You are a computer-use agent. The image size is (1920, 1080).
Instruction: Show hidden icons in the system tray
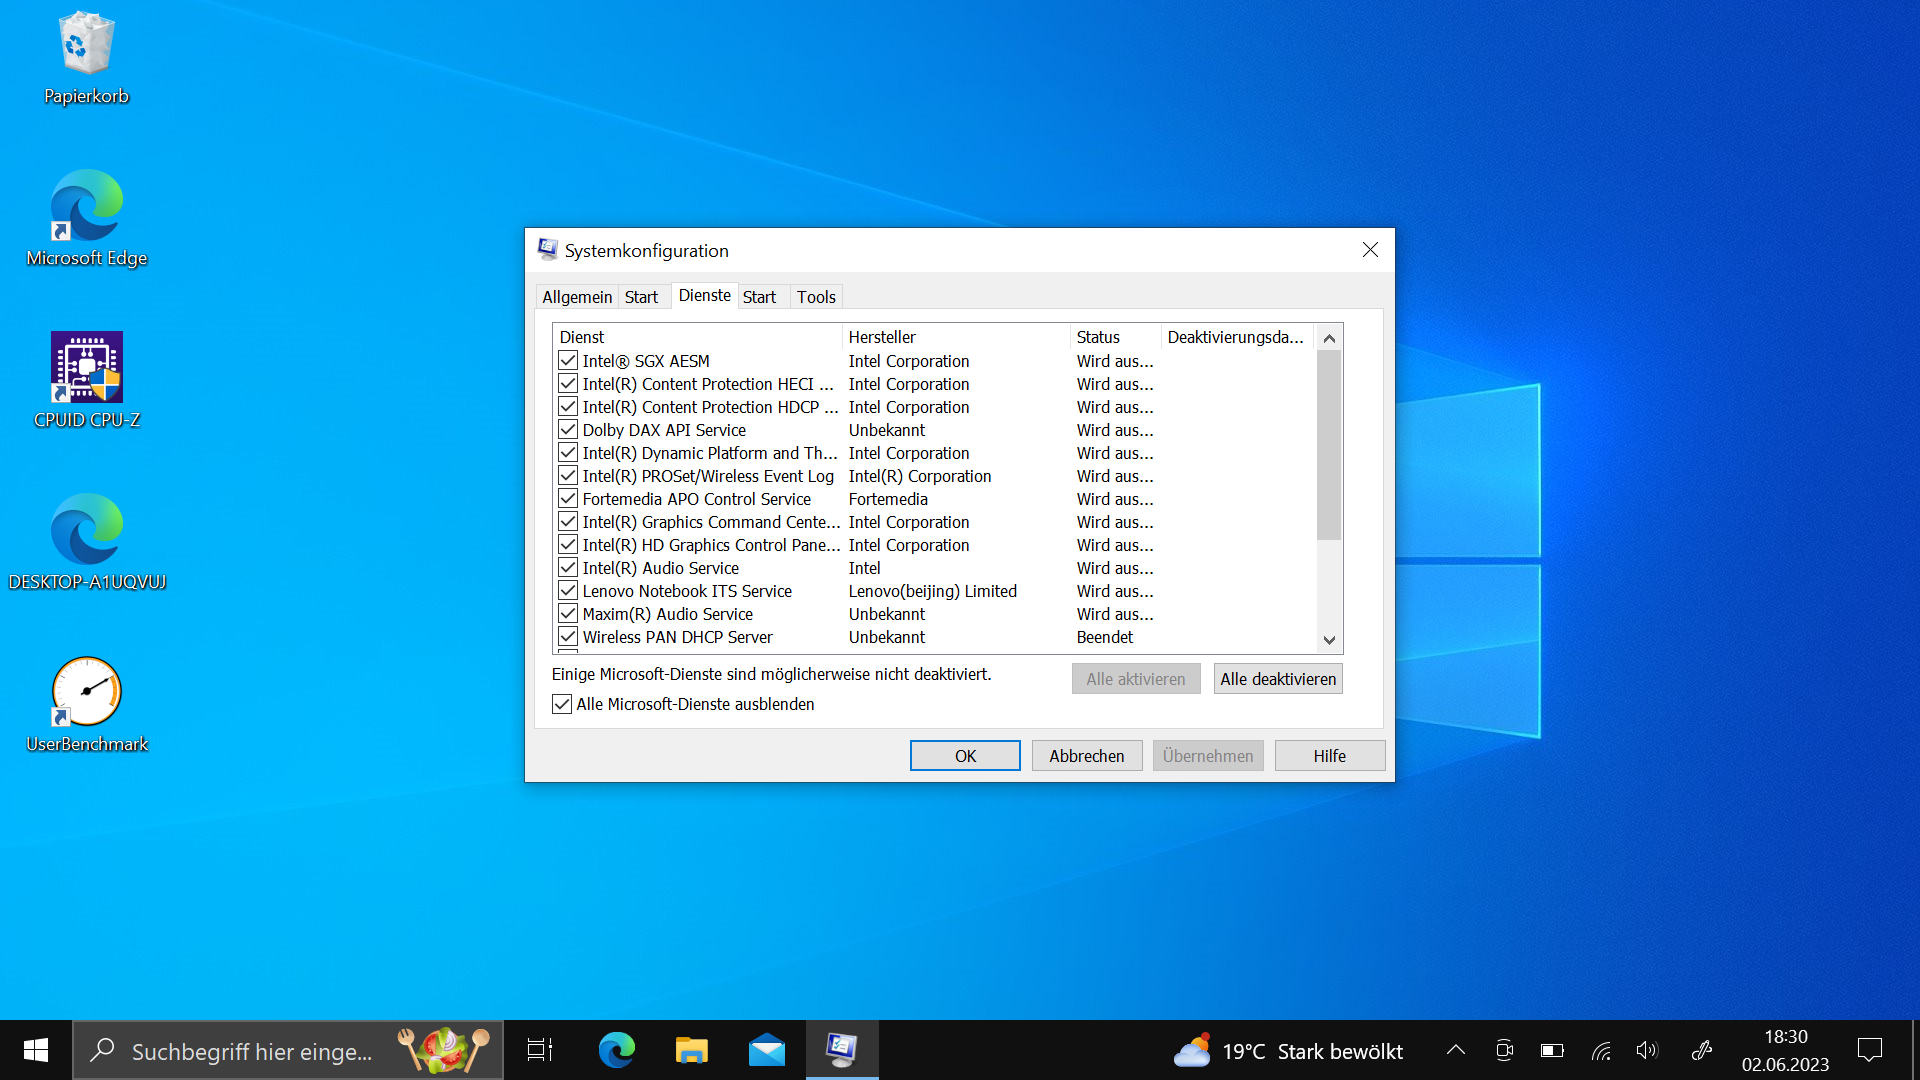pyautogui.click(x=1456, y=1050)
